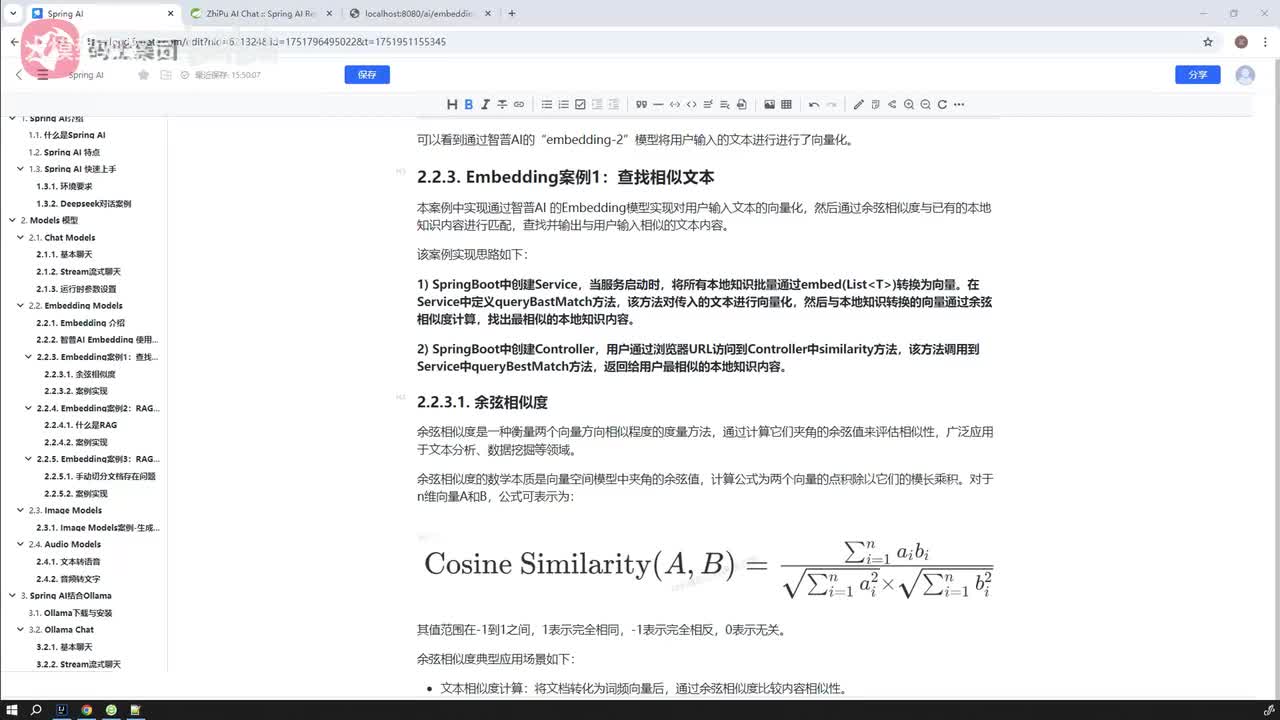Collapse 2.2.5. Embedding案例3 RAG node
This screenshot has width=1280, height=720.
click(x=27, y=459)
